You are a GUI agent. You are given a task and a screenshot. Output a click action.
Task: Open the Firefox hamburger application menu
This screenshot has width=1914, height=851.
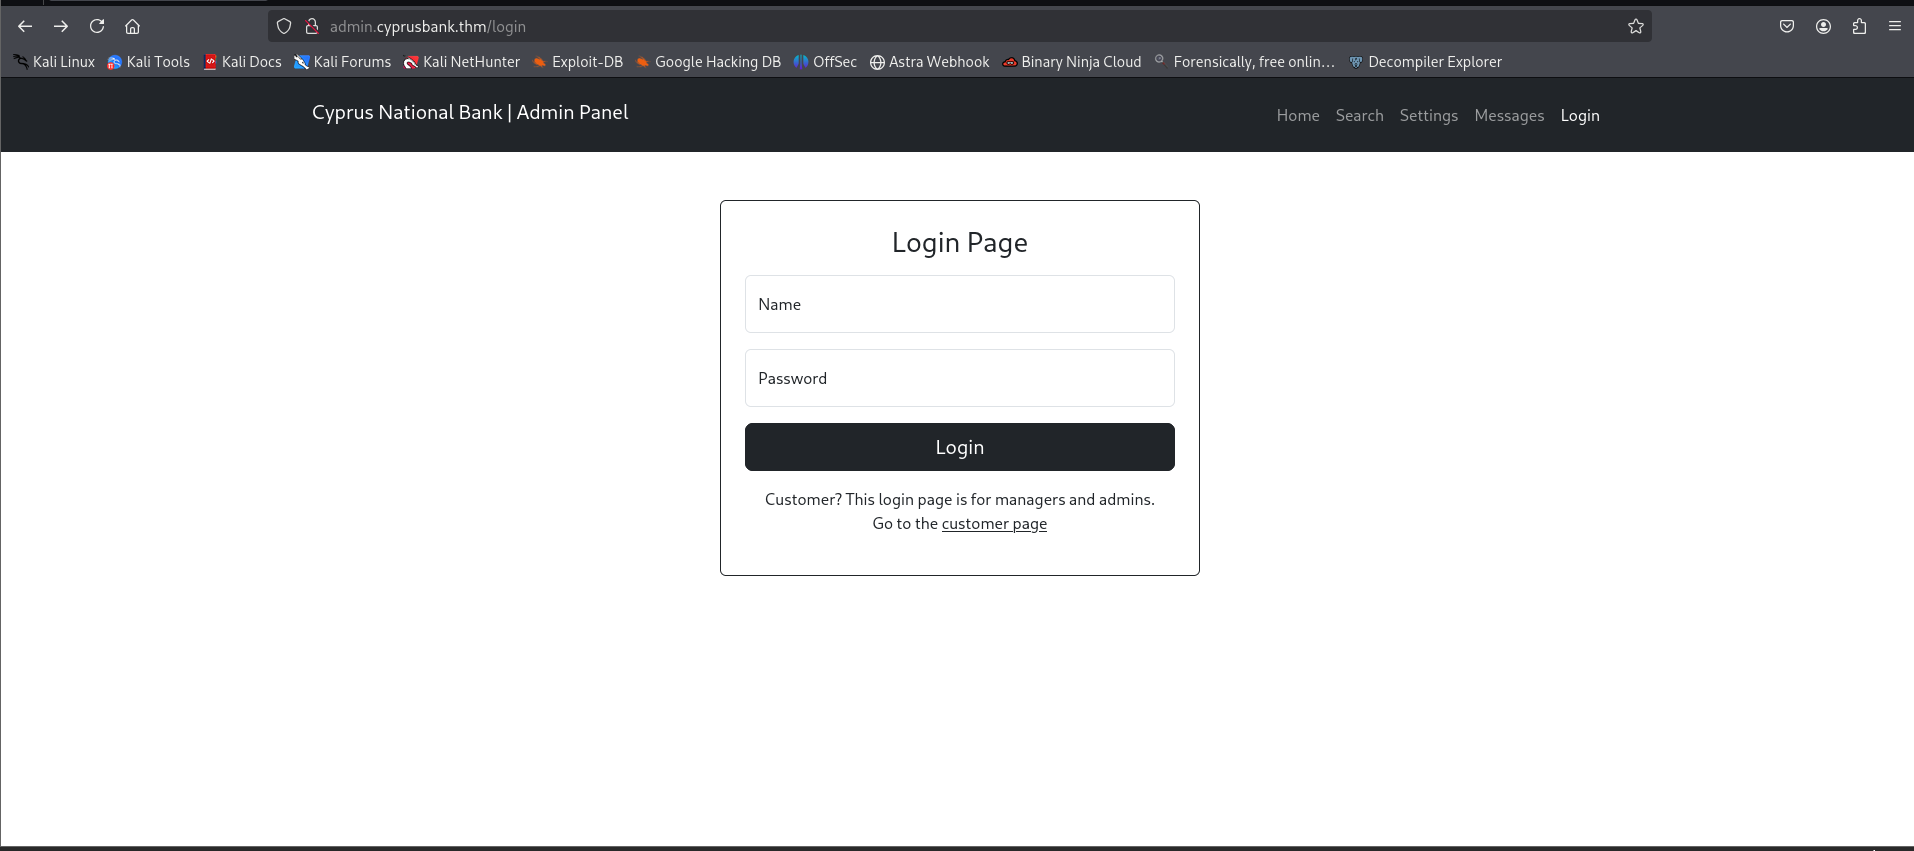[x=1895, y=27]
